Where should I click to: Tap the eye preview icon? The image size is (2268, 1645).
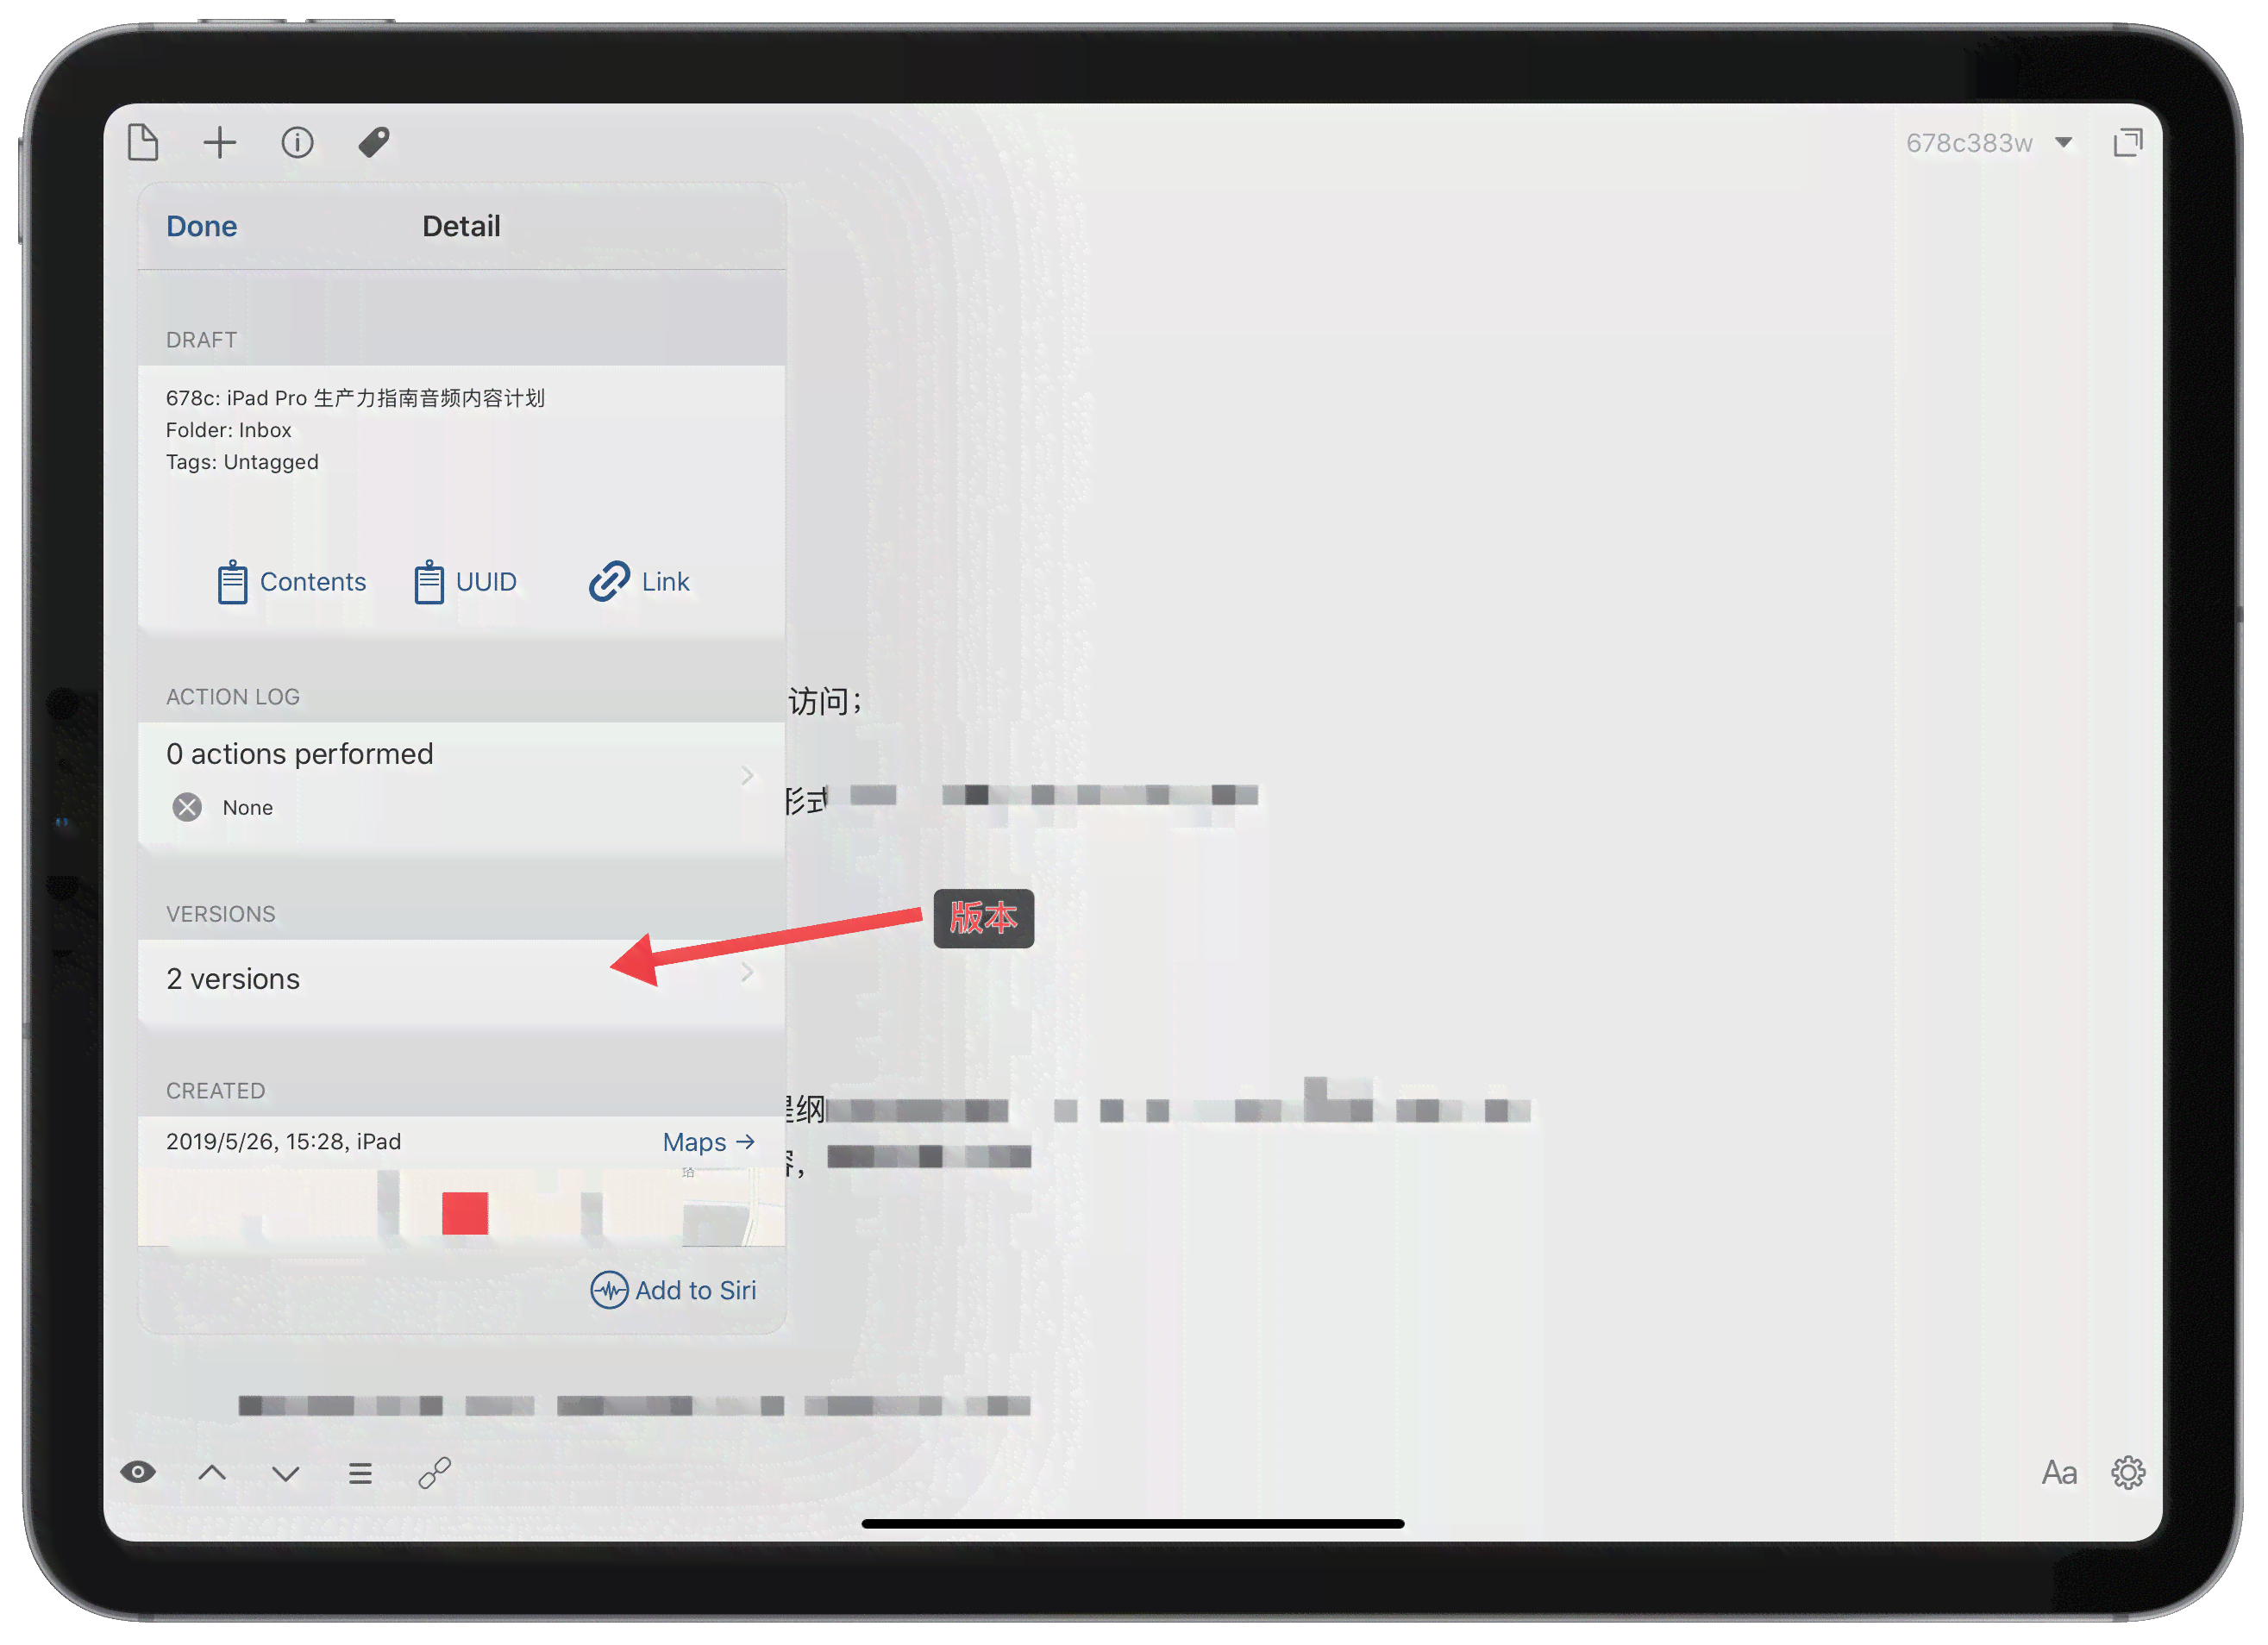[135, 1474]
